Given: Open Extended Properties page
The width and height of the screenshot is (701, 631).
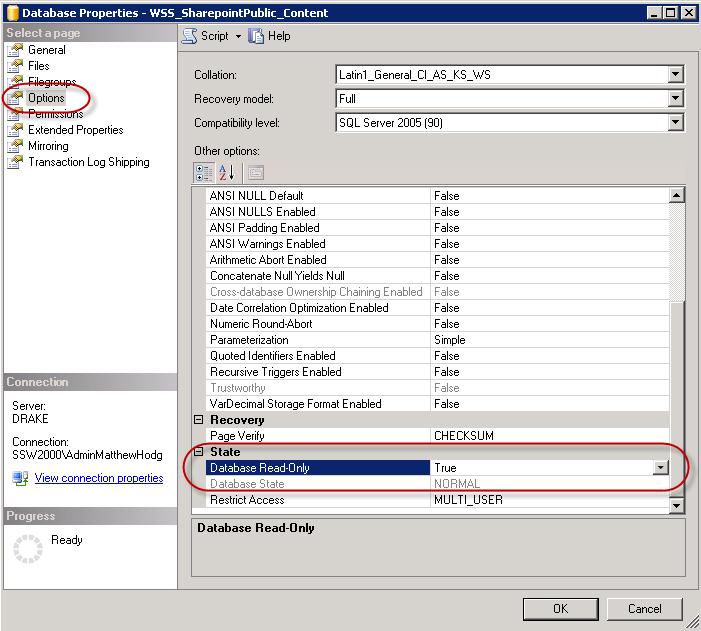Looking at the screenshot, I should pyautogui.click(x=75, y=130).
